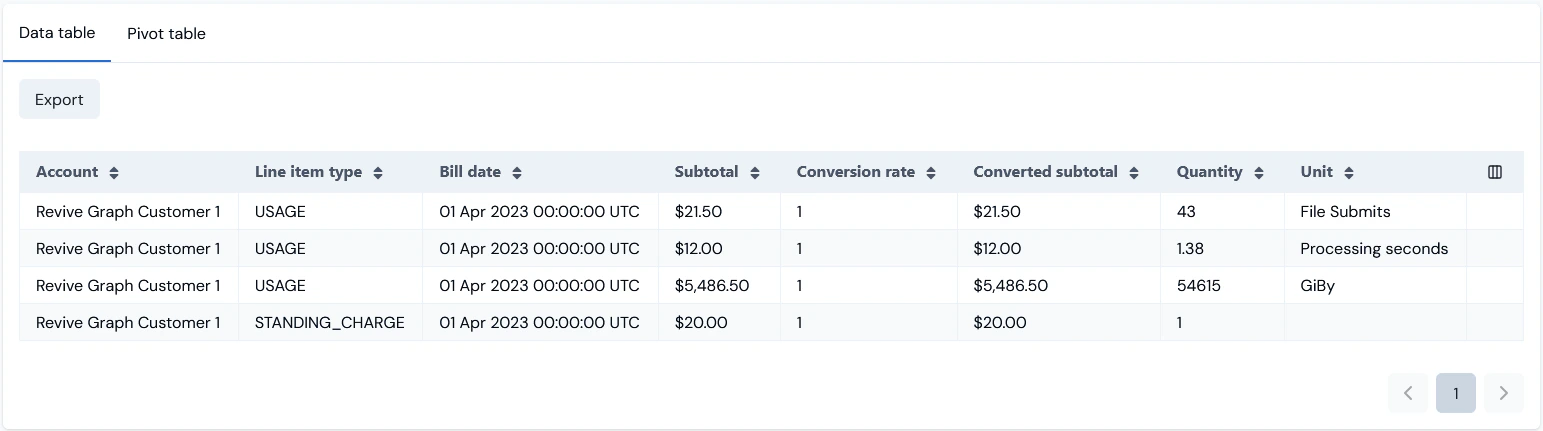Open the column settings icon
Screen dimensions: 1543x431
(x=1495, y=172)
